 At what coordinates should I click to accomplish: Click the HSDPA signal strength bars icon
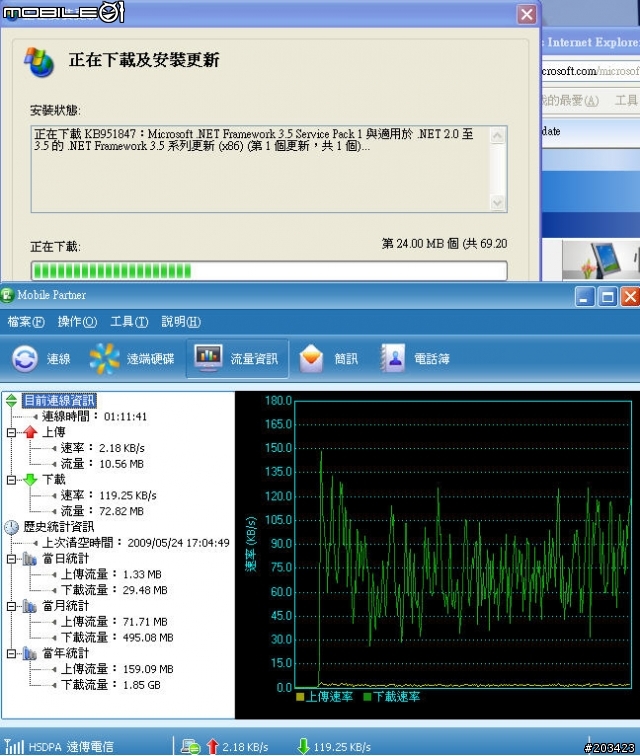[14, 746]
